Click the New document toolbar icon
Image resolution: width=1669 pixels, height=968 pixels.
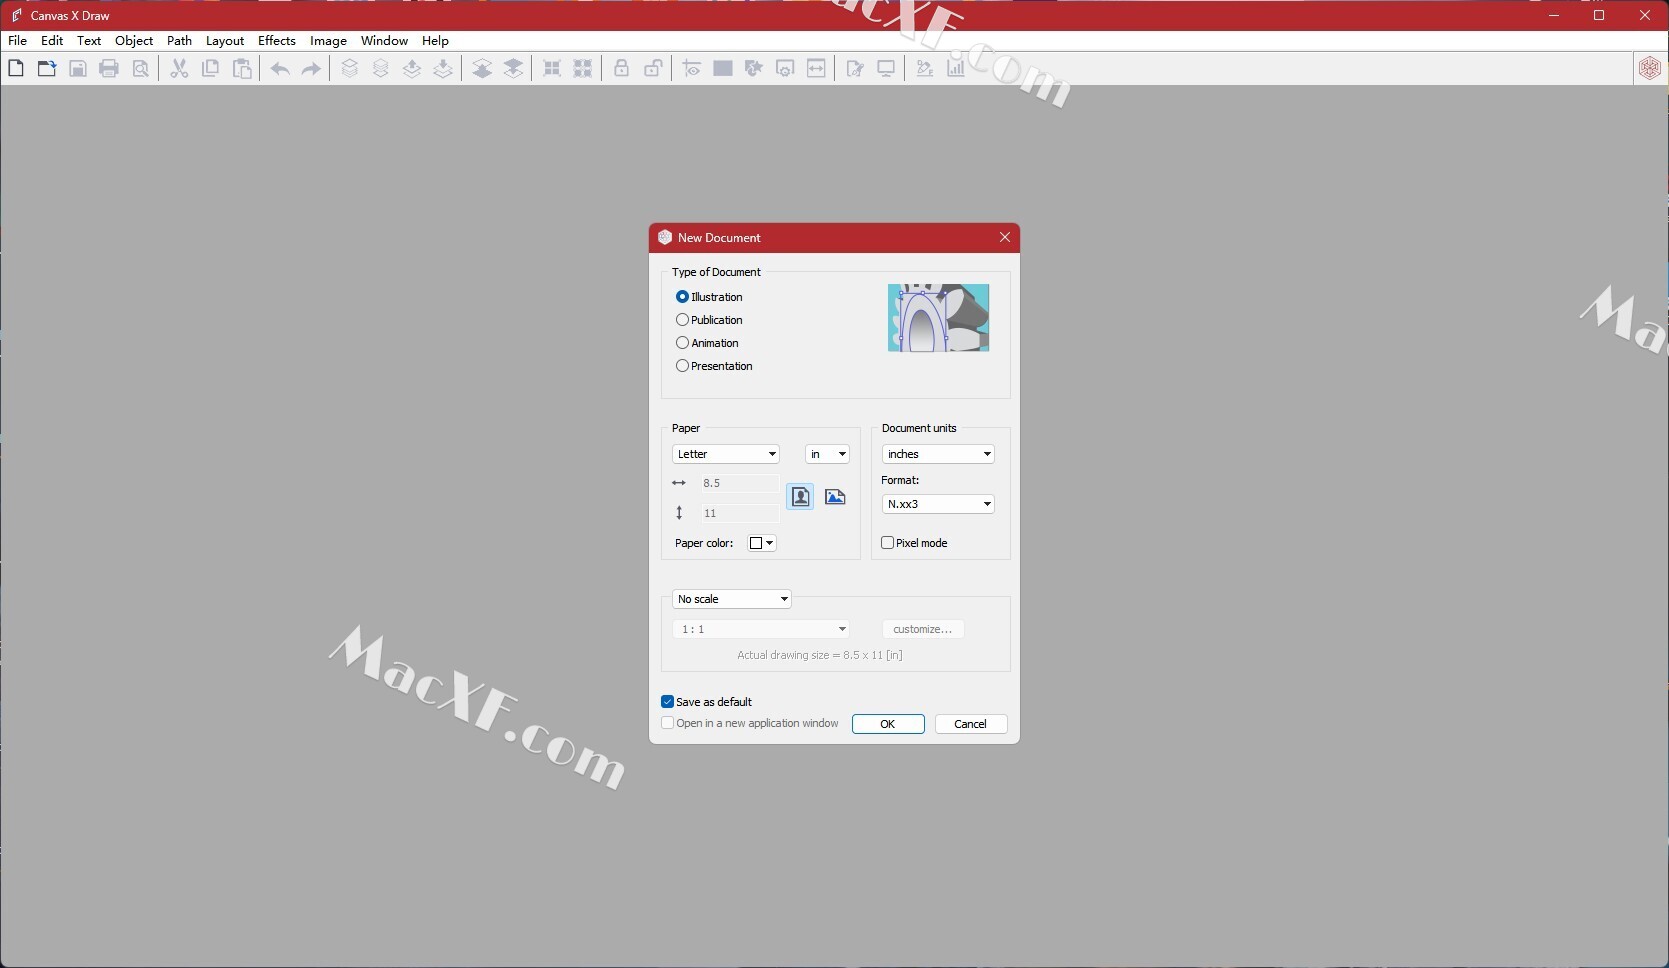coord(16,68)
